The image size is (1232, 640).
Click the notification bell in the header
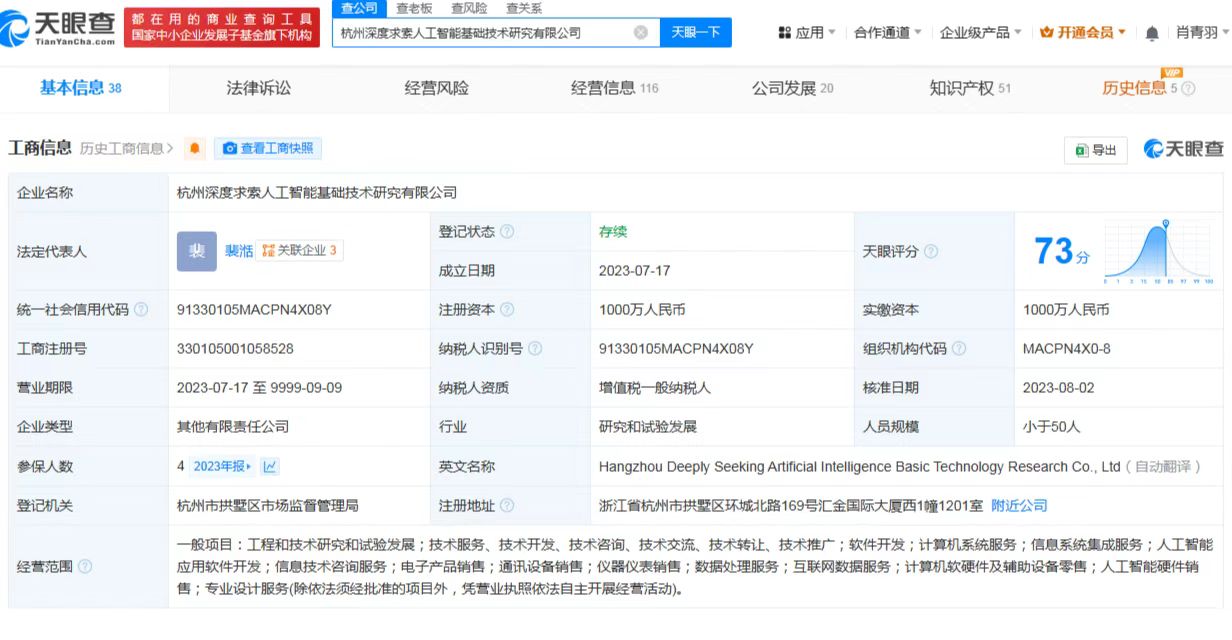[1152, 33]
